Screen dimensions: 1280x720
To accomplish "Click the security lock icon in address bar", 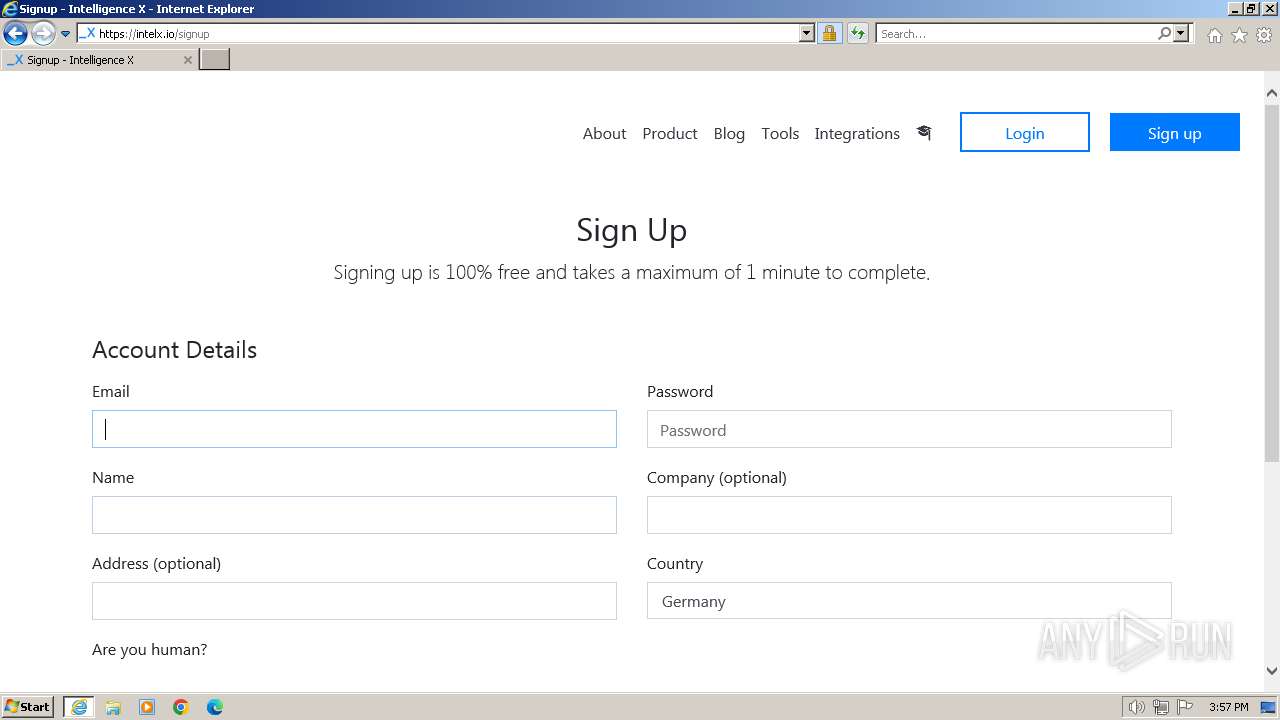I will [x=829, y=33].
